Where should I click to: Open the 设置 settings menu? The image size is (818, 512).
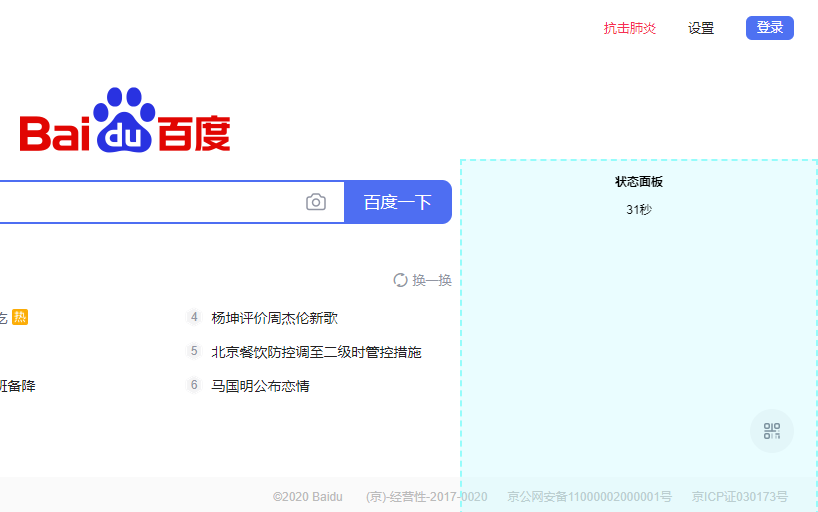pyautogui.click(x=701, y=28)
